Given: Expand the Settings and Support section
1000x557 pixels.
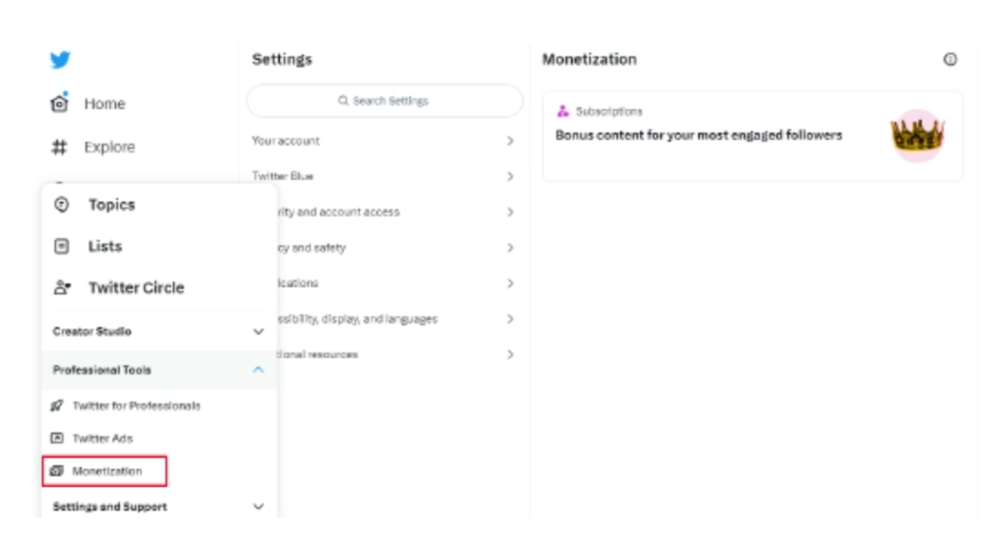Looking at the screenshot, I should [x=159, y=507].
